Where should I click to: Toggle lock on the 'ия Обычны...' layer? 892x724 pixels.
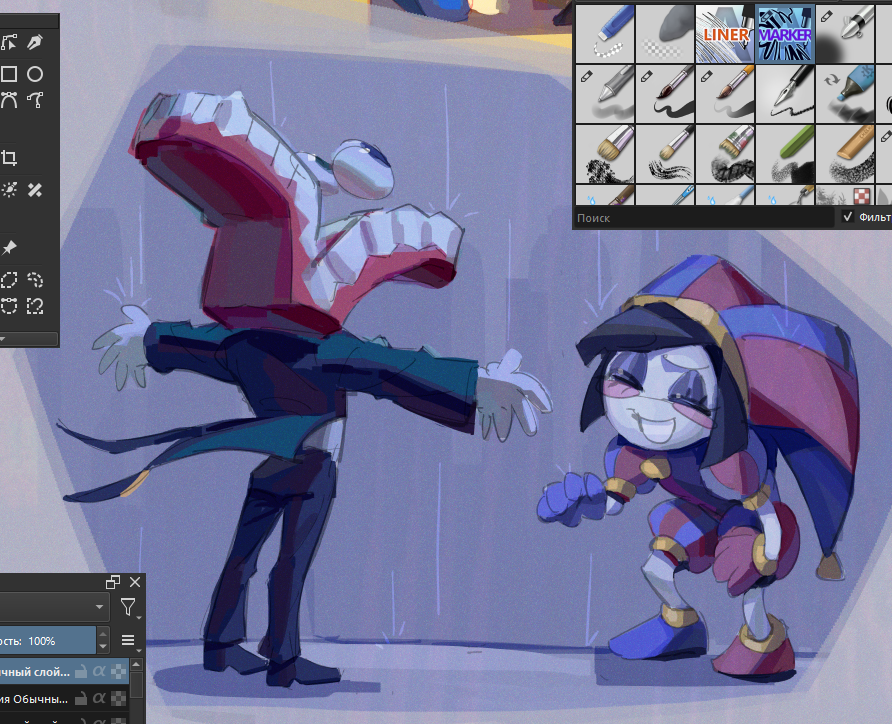point(81,698)
